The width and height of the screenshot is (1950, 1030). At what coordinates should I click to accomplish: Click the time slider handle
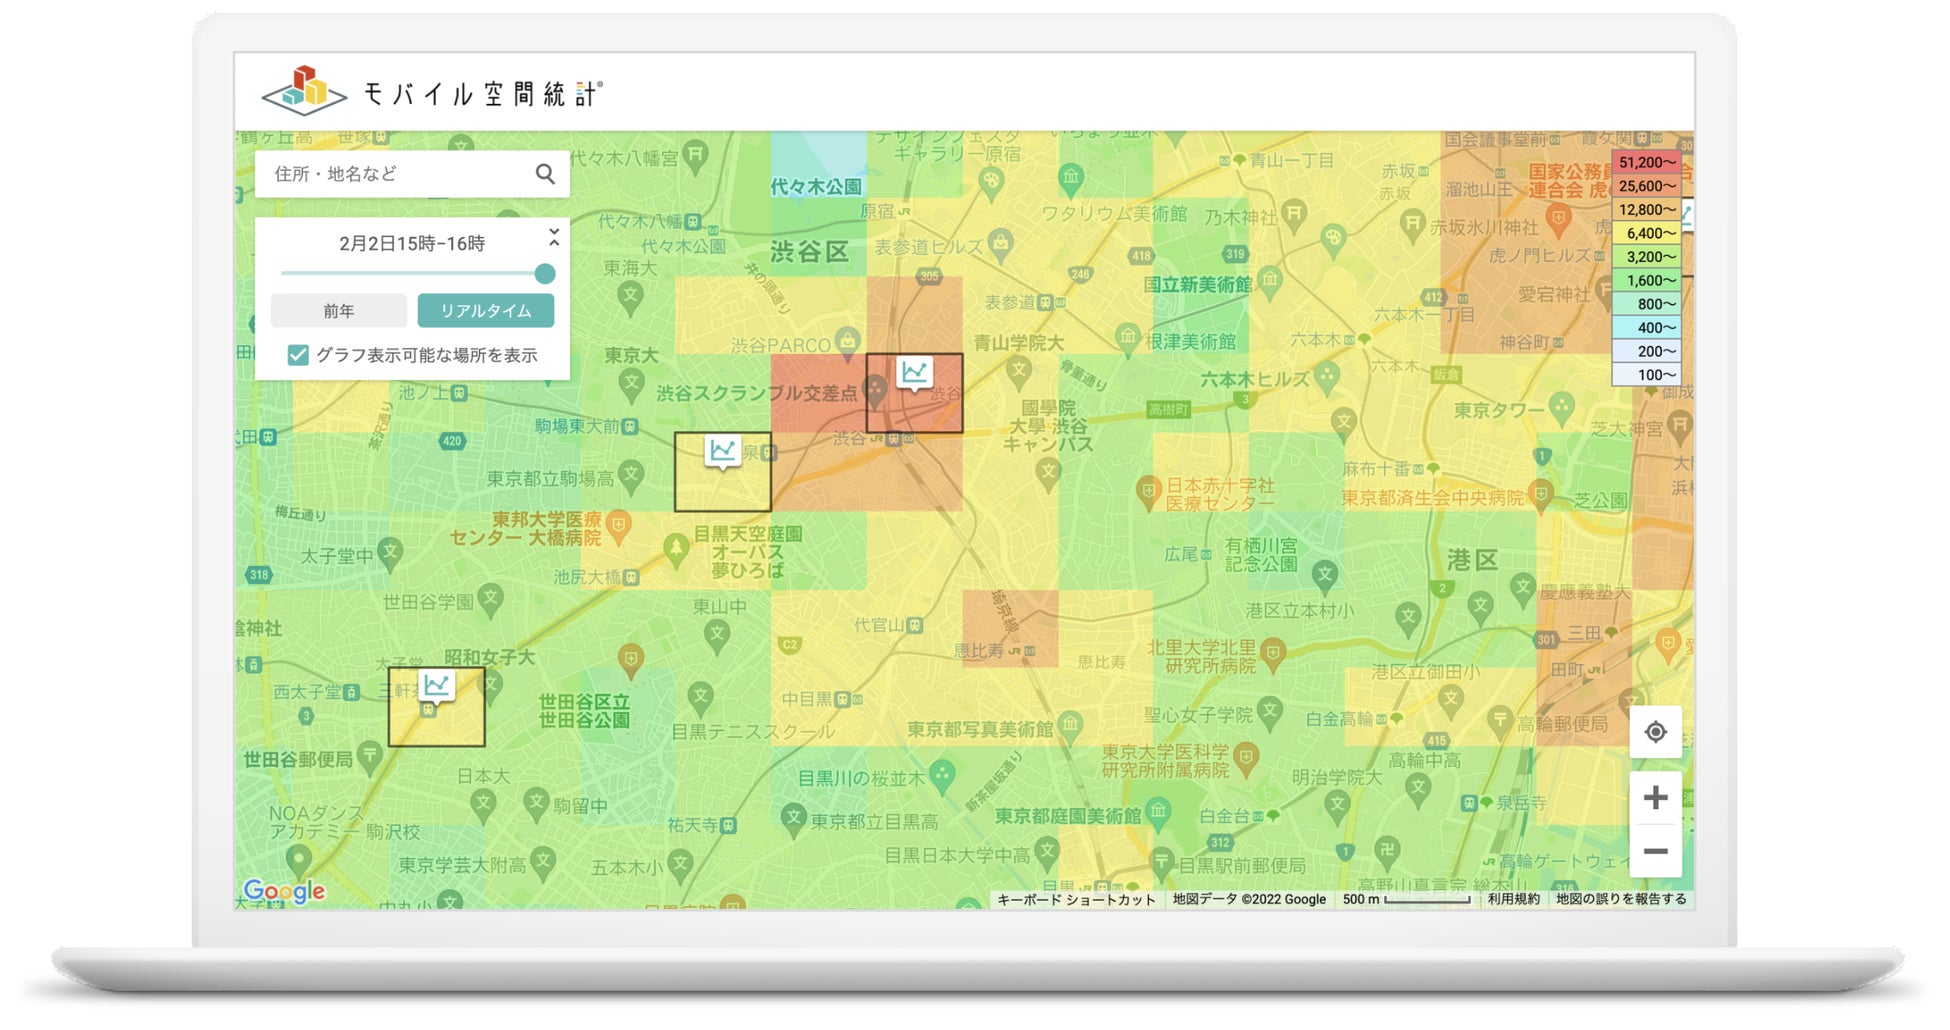[545, 273]
